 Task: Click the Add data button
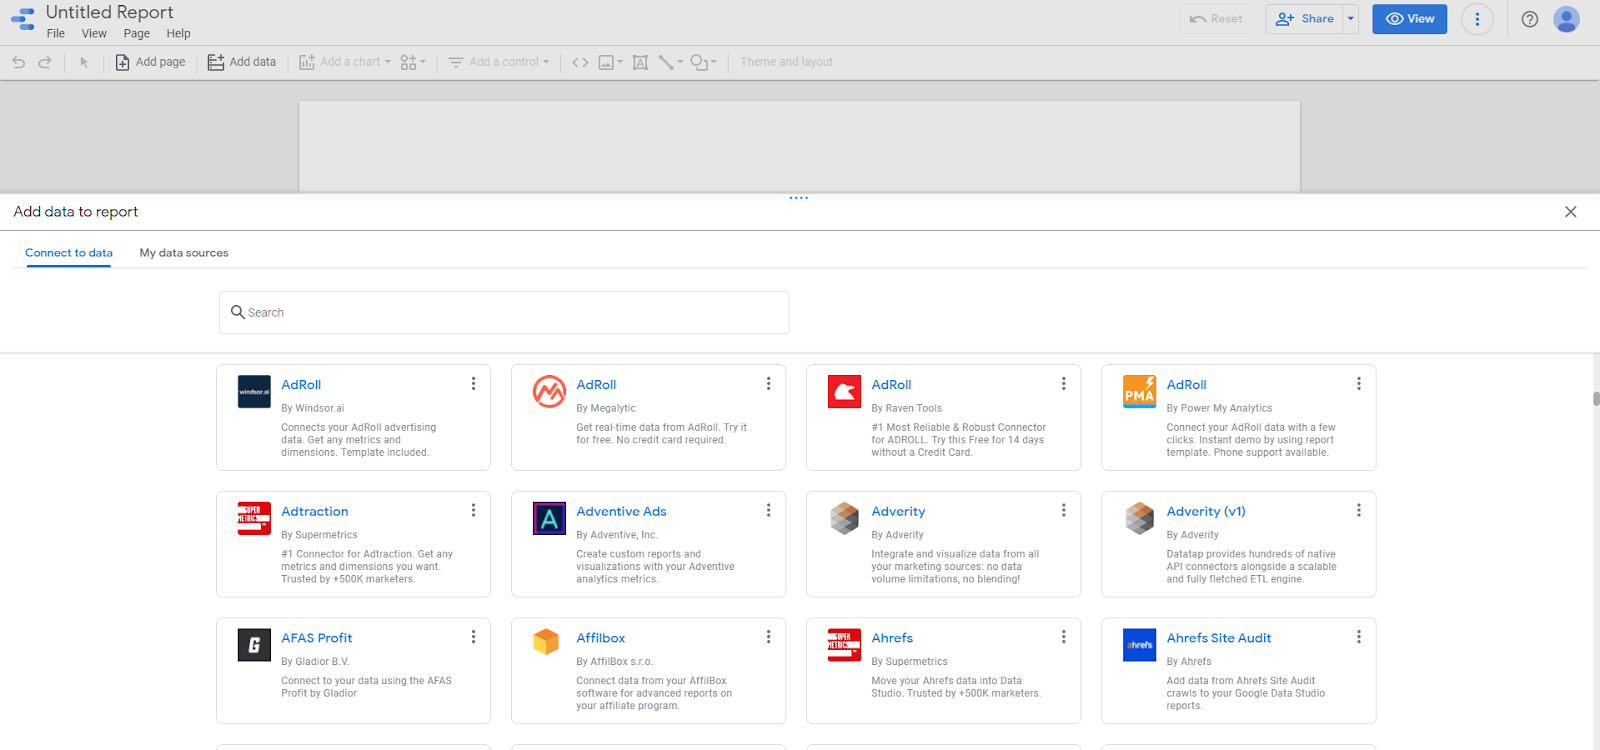(x=242, y=62)
